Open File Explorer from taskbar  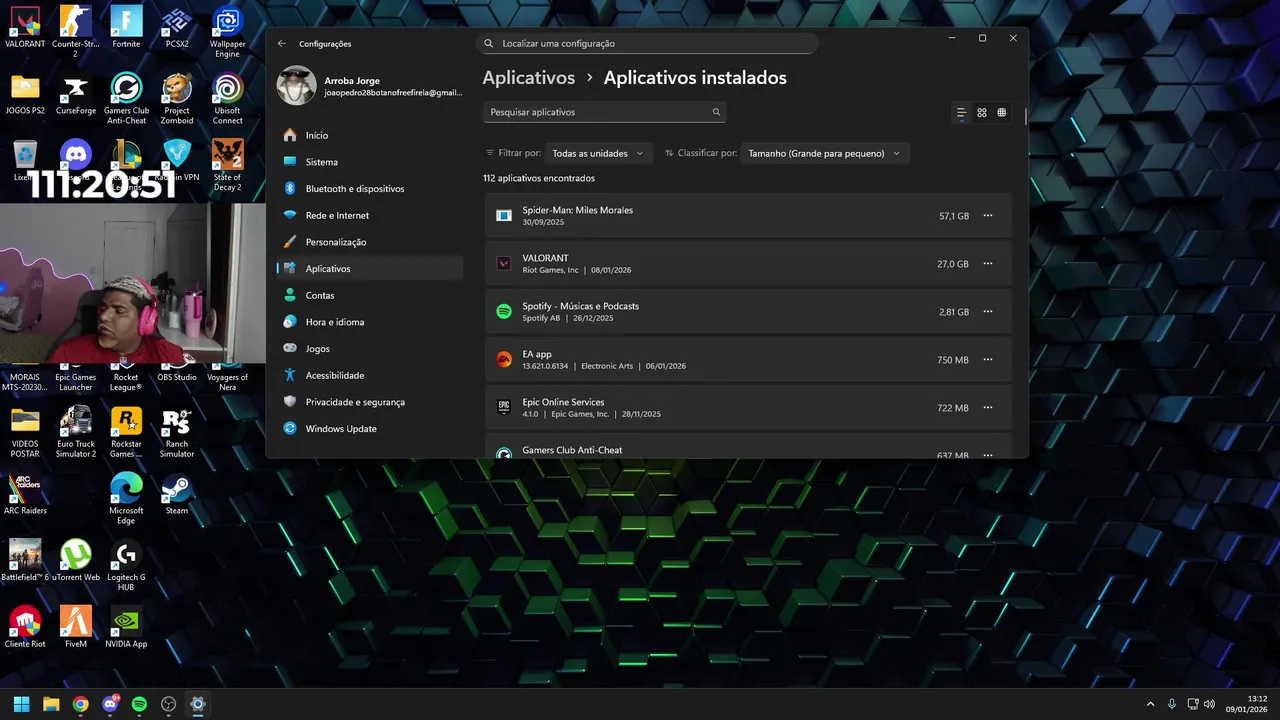[51, 704]
